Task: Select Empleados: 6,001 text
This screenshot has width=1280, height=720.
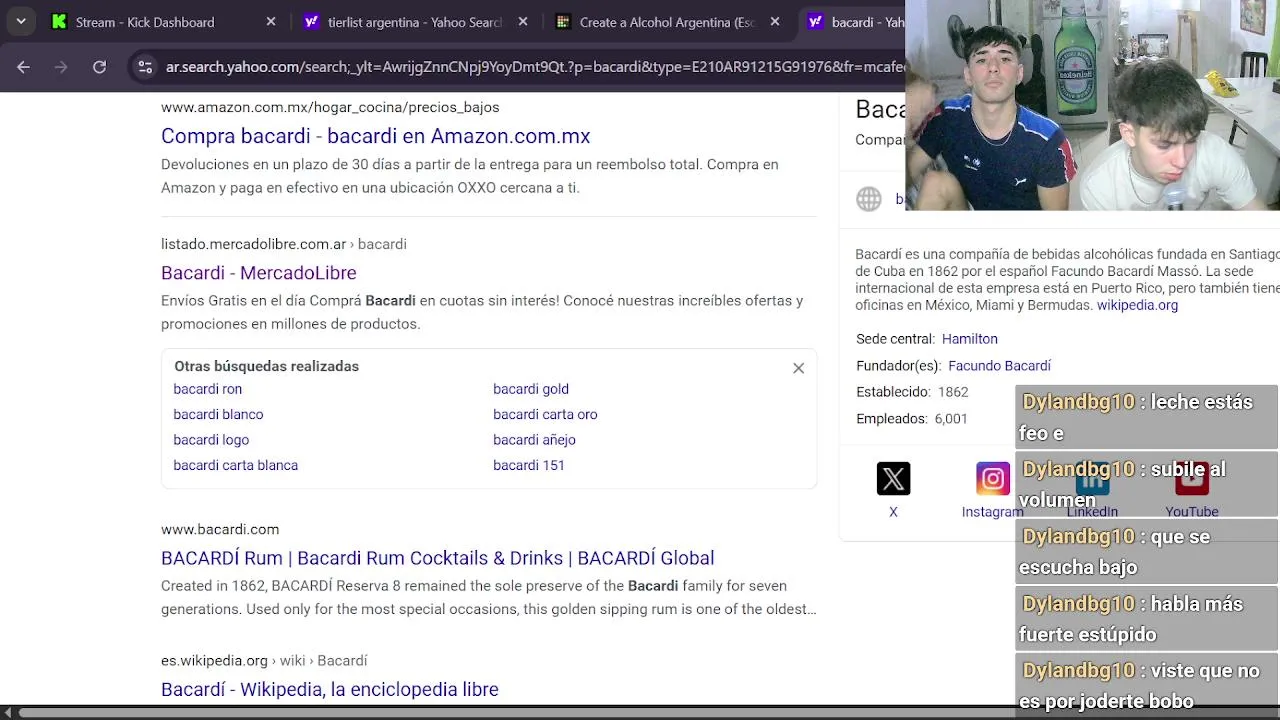Action: point(911,419)
